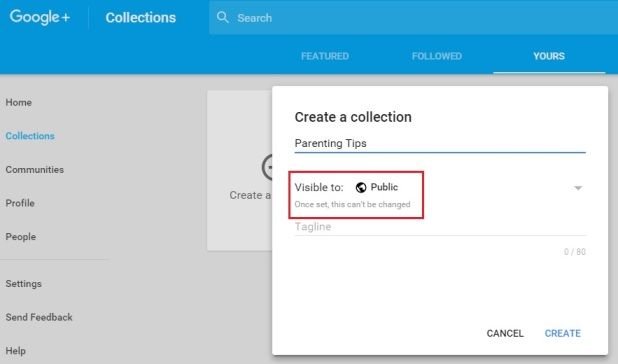Open Home in the sidebar
The width and height of the screenshot is (618, 364).
(x=19, y=102)
